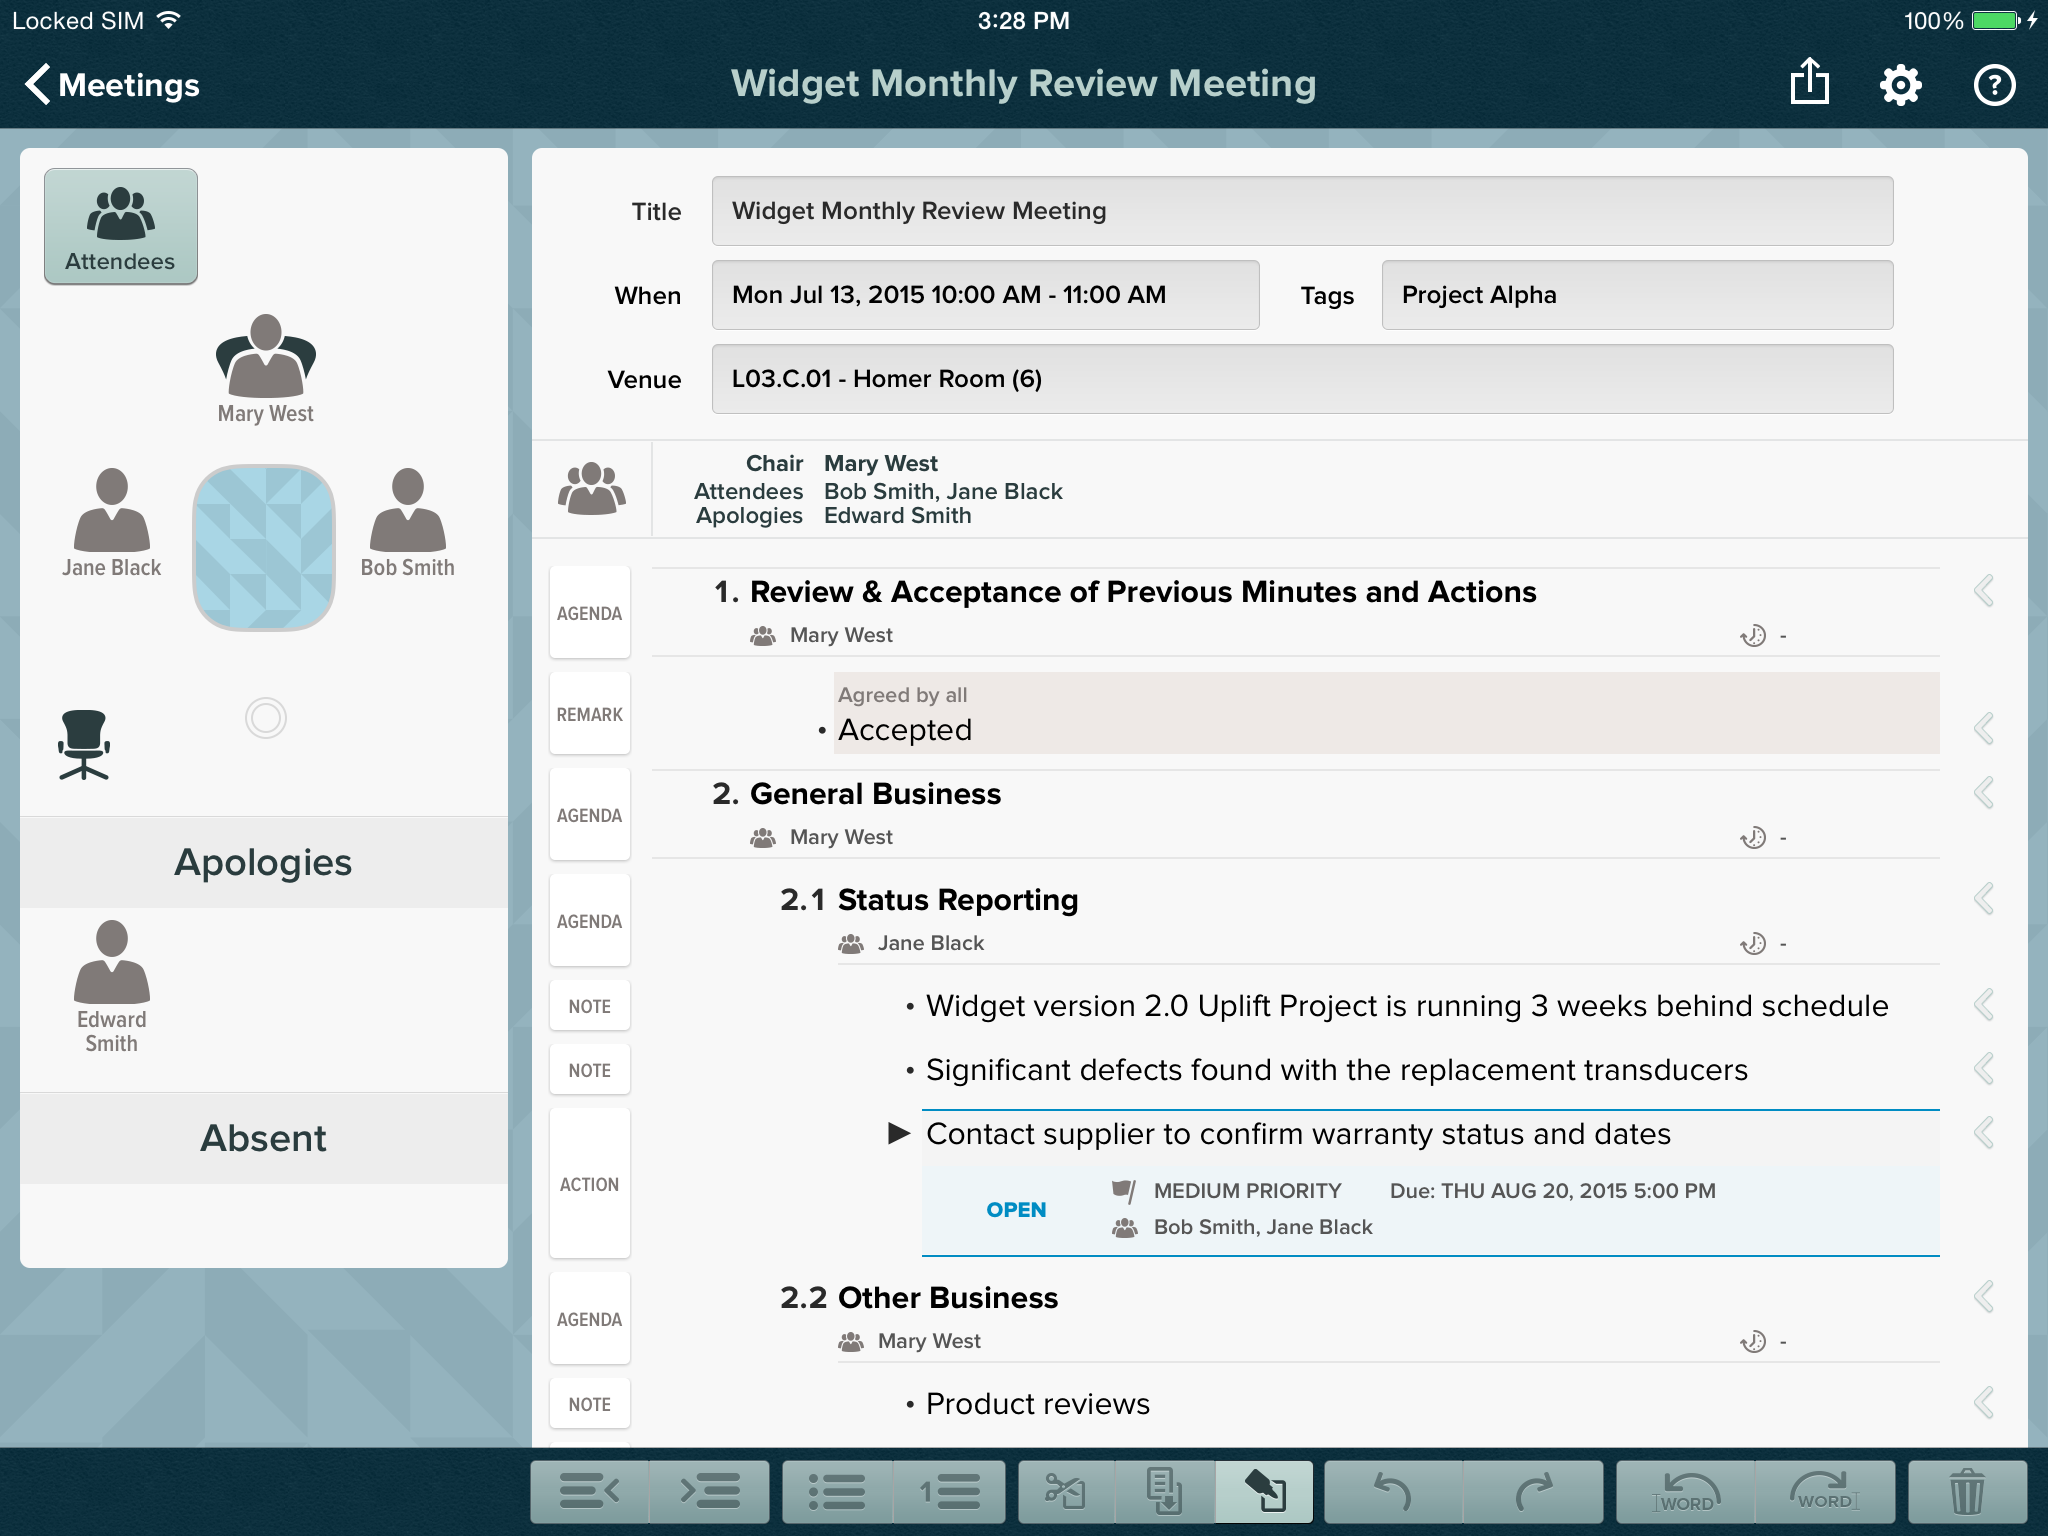Select the Apologies section header
The width and height of the screenshot is (2048, 1536).
coord(263,862)
